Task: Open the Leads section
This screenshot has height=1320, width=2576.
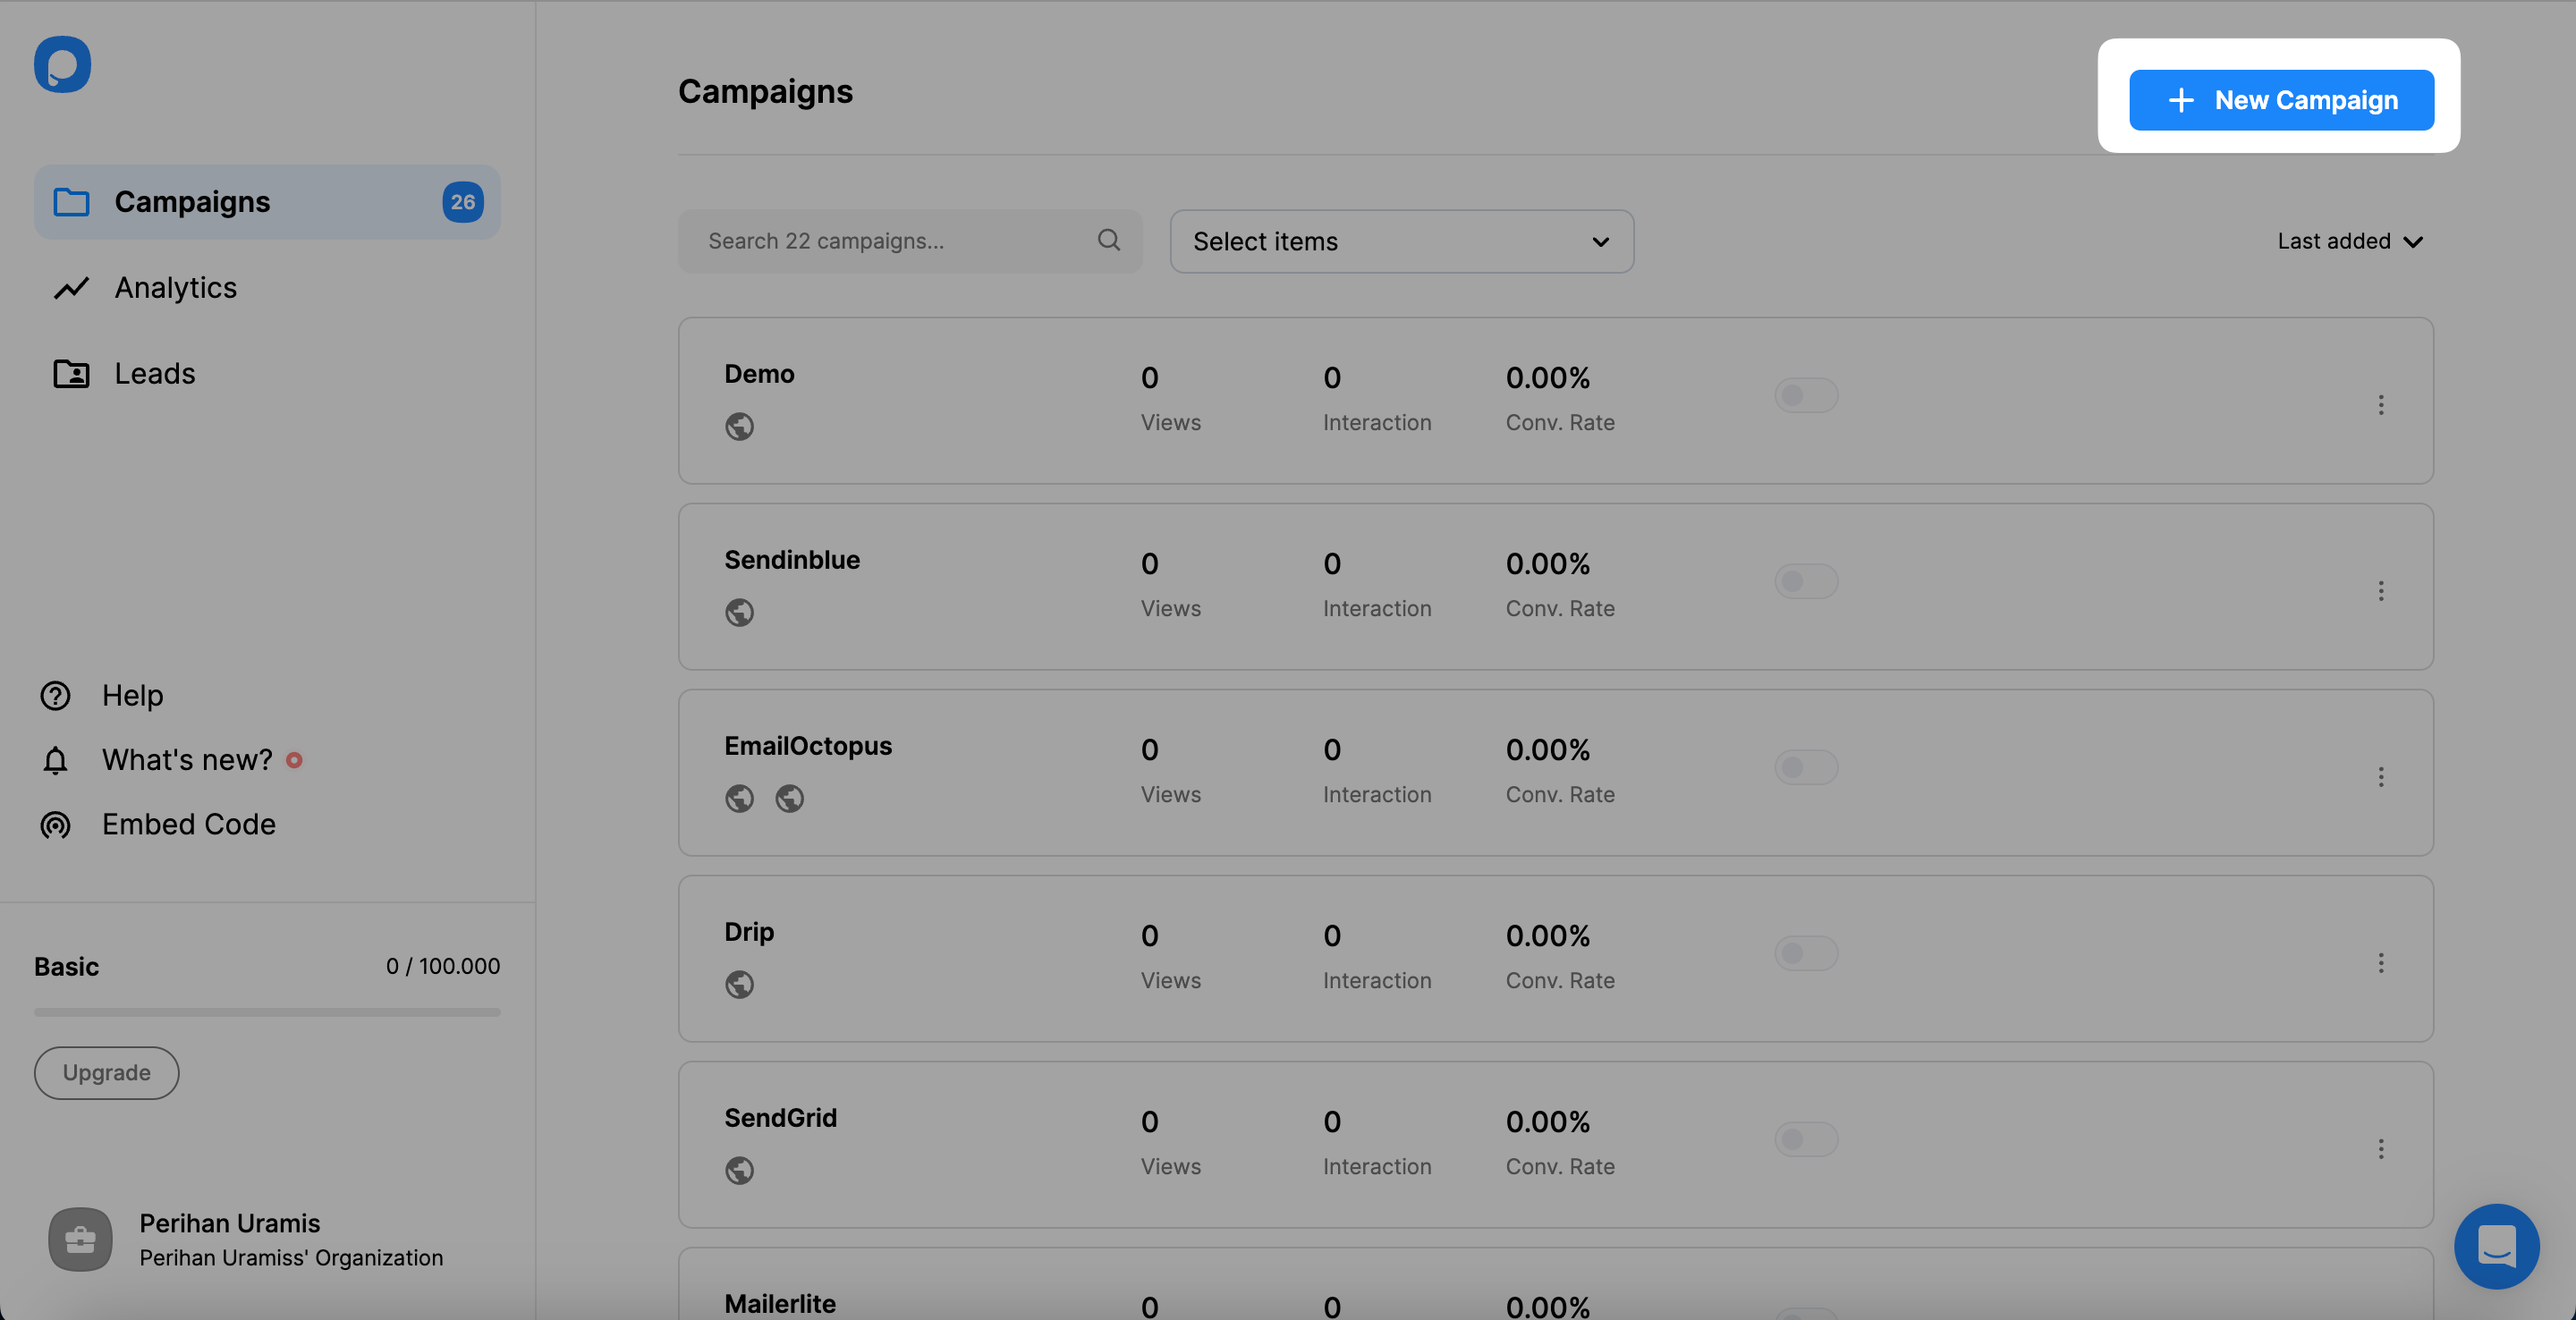Action: point(154,374)
